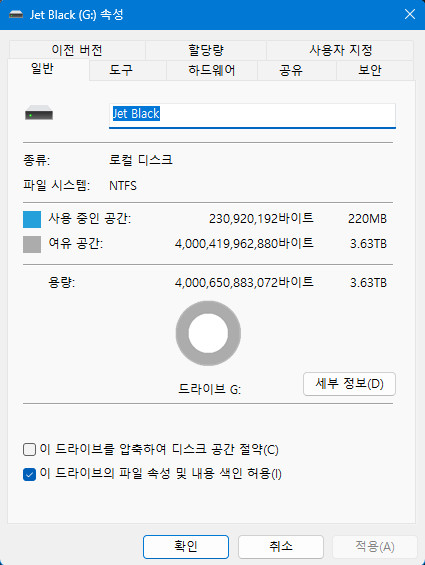Enable drive compression to save disk space

[29, 450]
